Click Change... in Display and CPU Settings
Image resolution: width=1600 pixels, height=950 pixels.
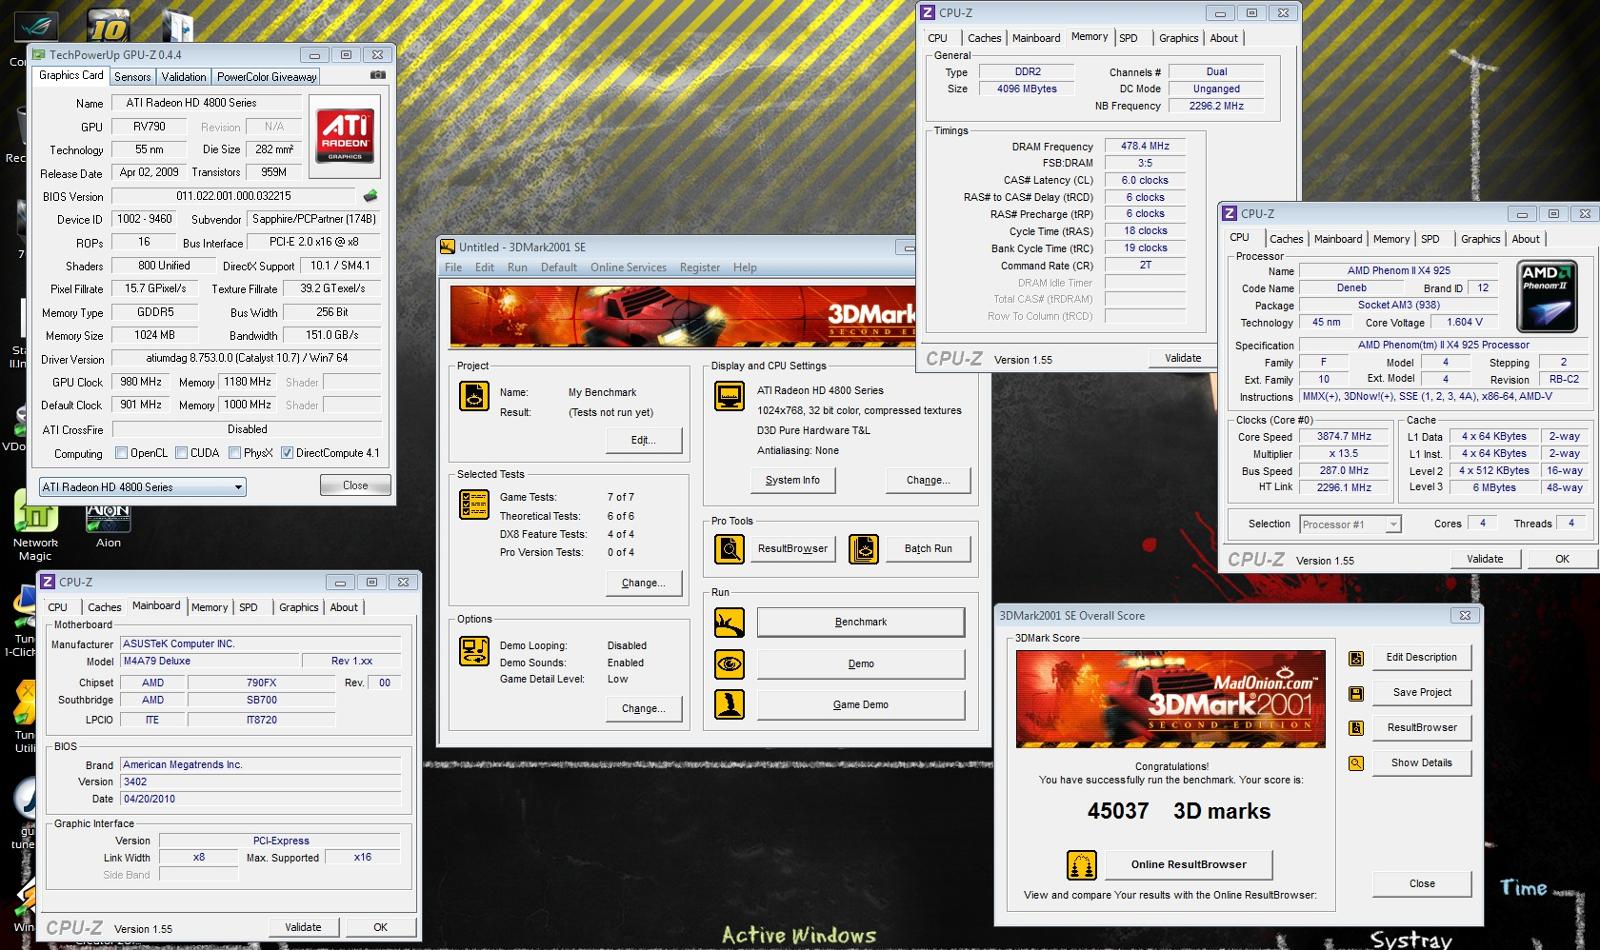pos(928,480)
